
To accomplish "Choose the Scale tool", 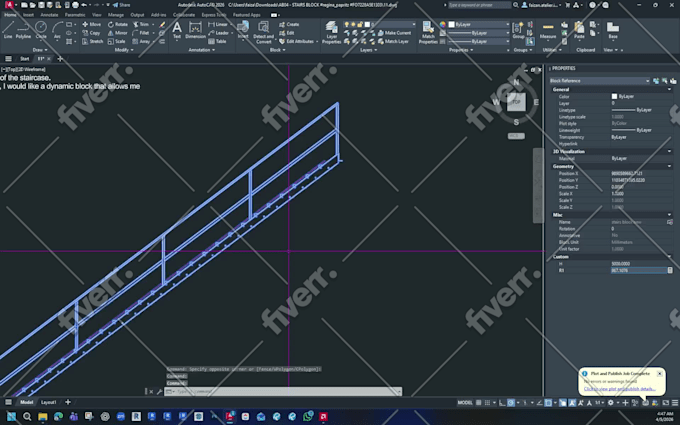I will (117, 41).
